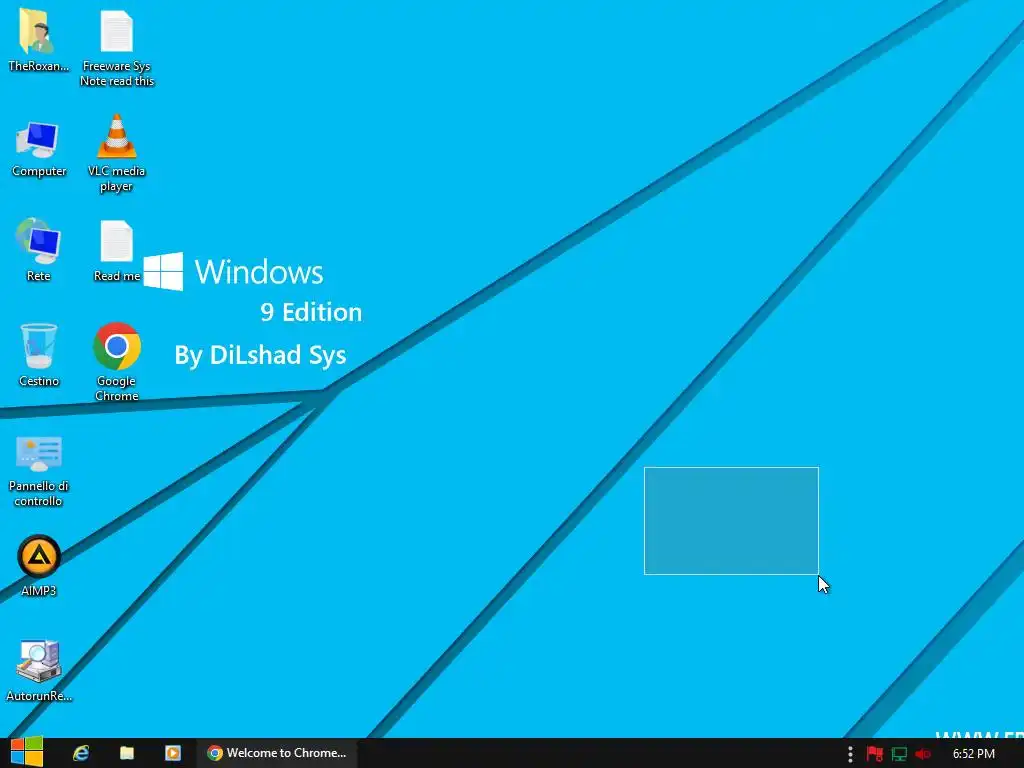Select the Freeware Sys Note read this file

coord(116,48)
